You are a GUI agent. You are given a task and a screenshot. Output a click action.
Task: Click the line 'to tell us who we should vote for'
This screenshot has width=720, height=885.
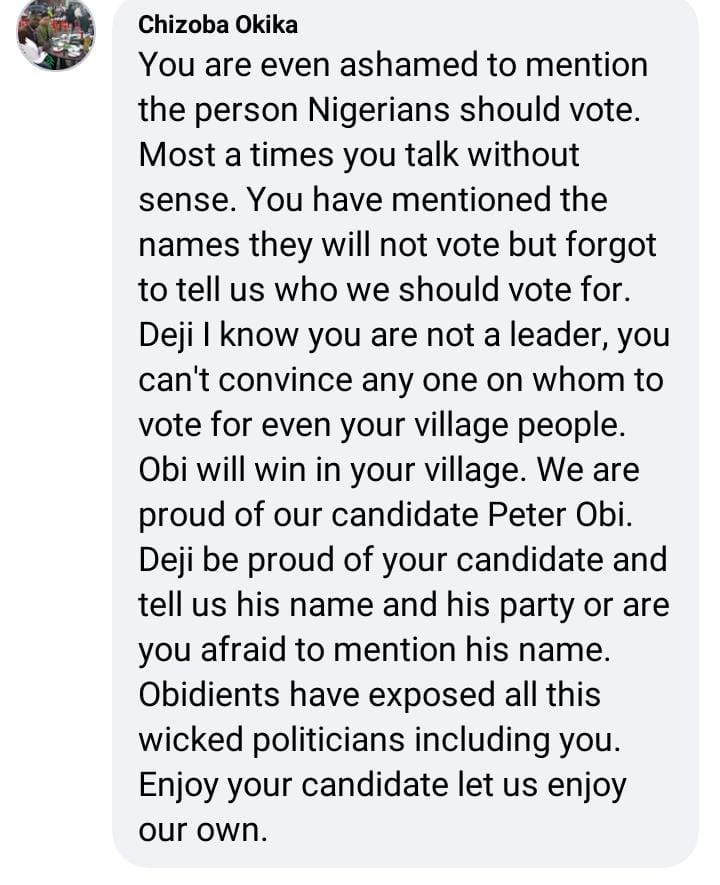point(382,290)
